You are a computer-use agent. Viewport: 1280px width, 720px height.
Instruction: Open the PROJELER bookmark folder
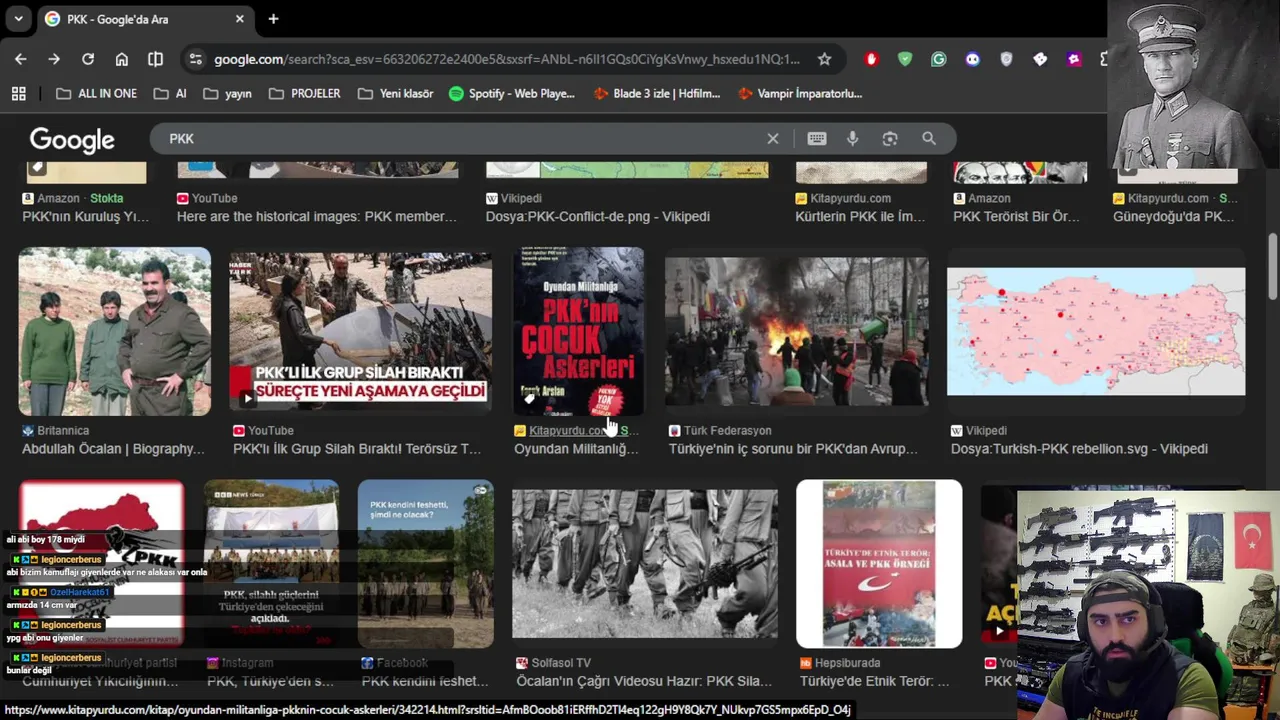(x=305, y=93)
